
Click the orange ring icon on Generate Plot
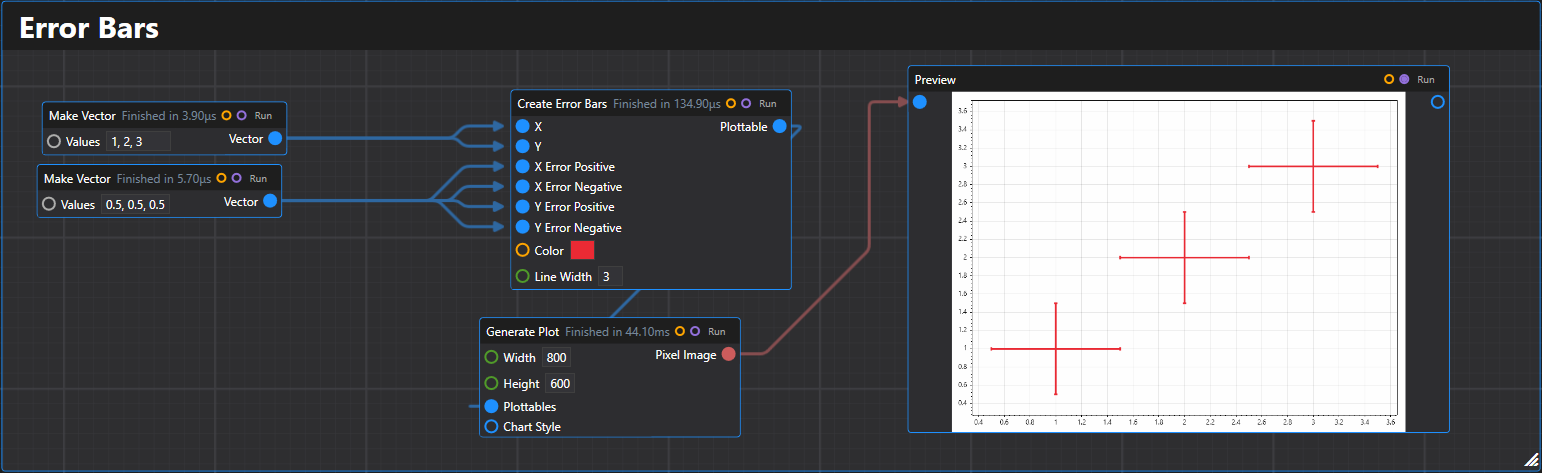pyautogui.click(x=680, y=331)
